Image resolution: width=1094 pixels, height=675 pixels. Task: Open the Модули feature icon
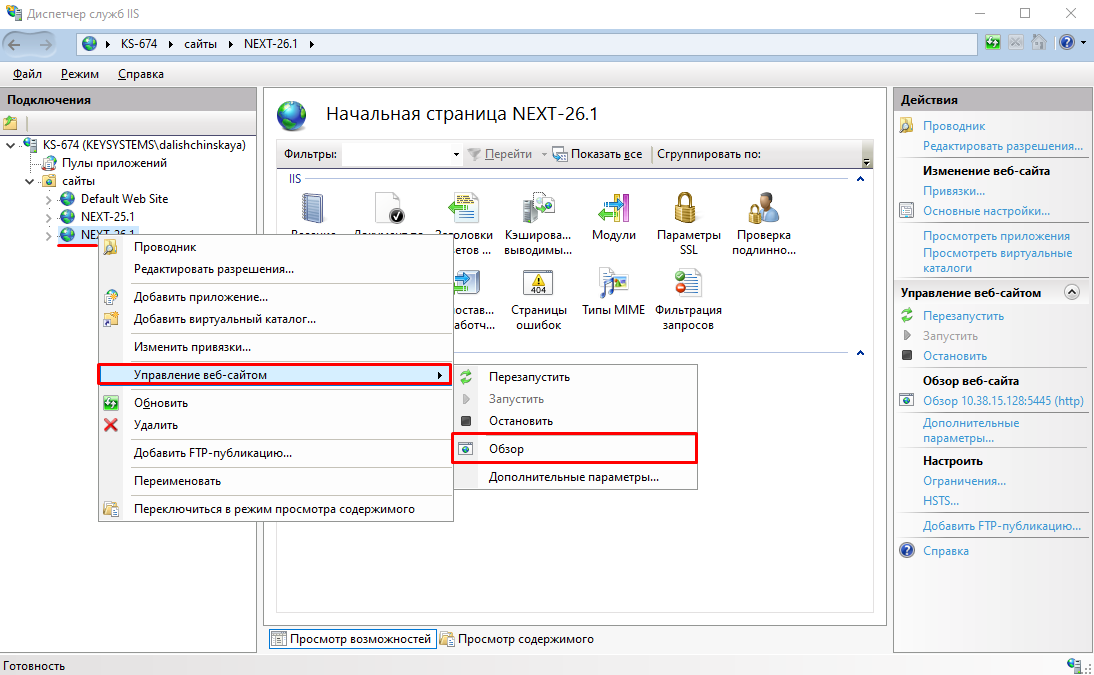click(613, 212)
